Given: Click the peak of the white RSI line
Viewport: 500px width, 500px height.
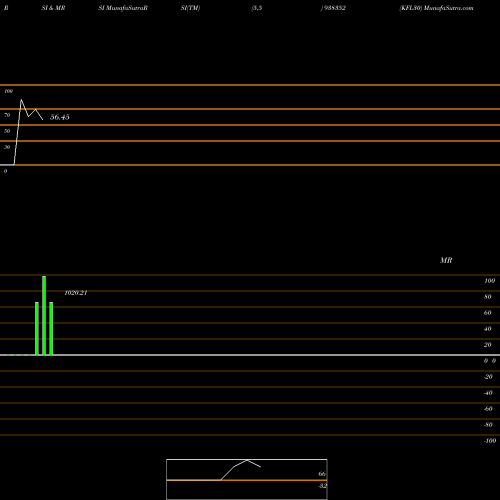Looking at the screenshot, I should (x=21, y=100).
